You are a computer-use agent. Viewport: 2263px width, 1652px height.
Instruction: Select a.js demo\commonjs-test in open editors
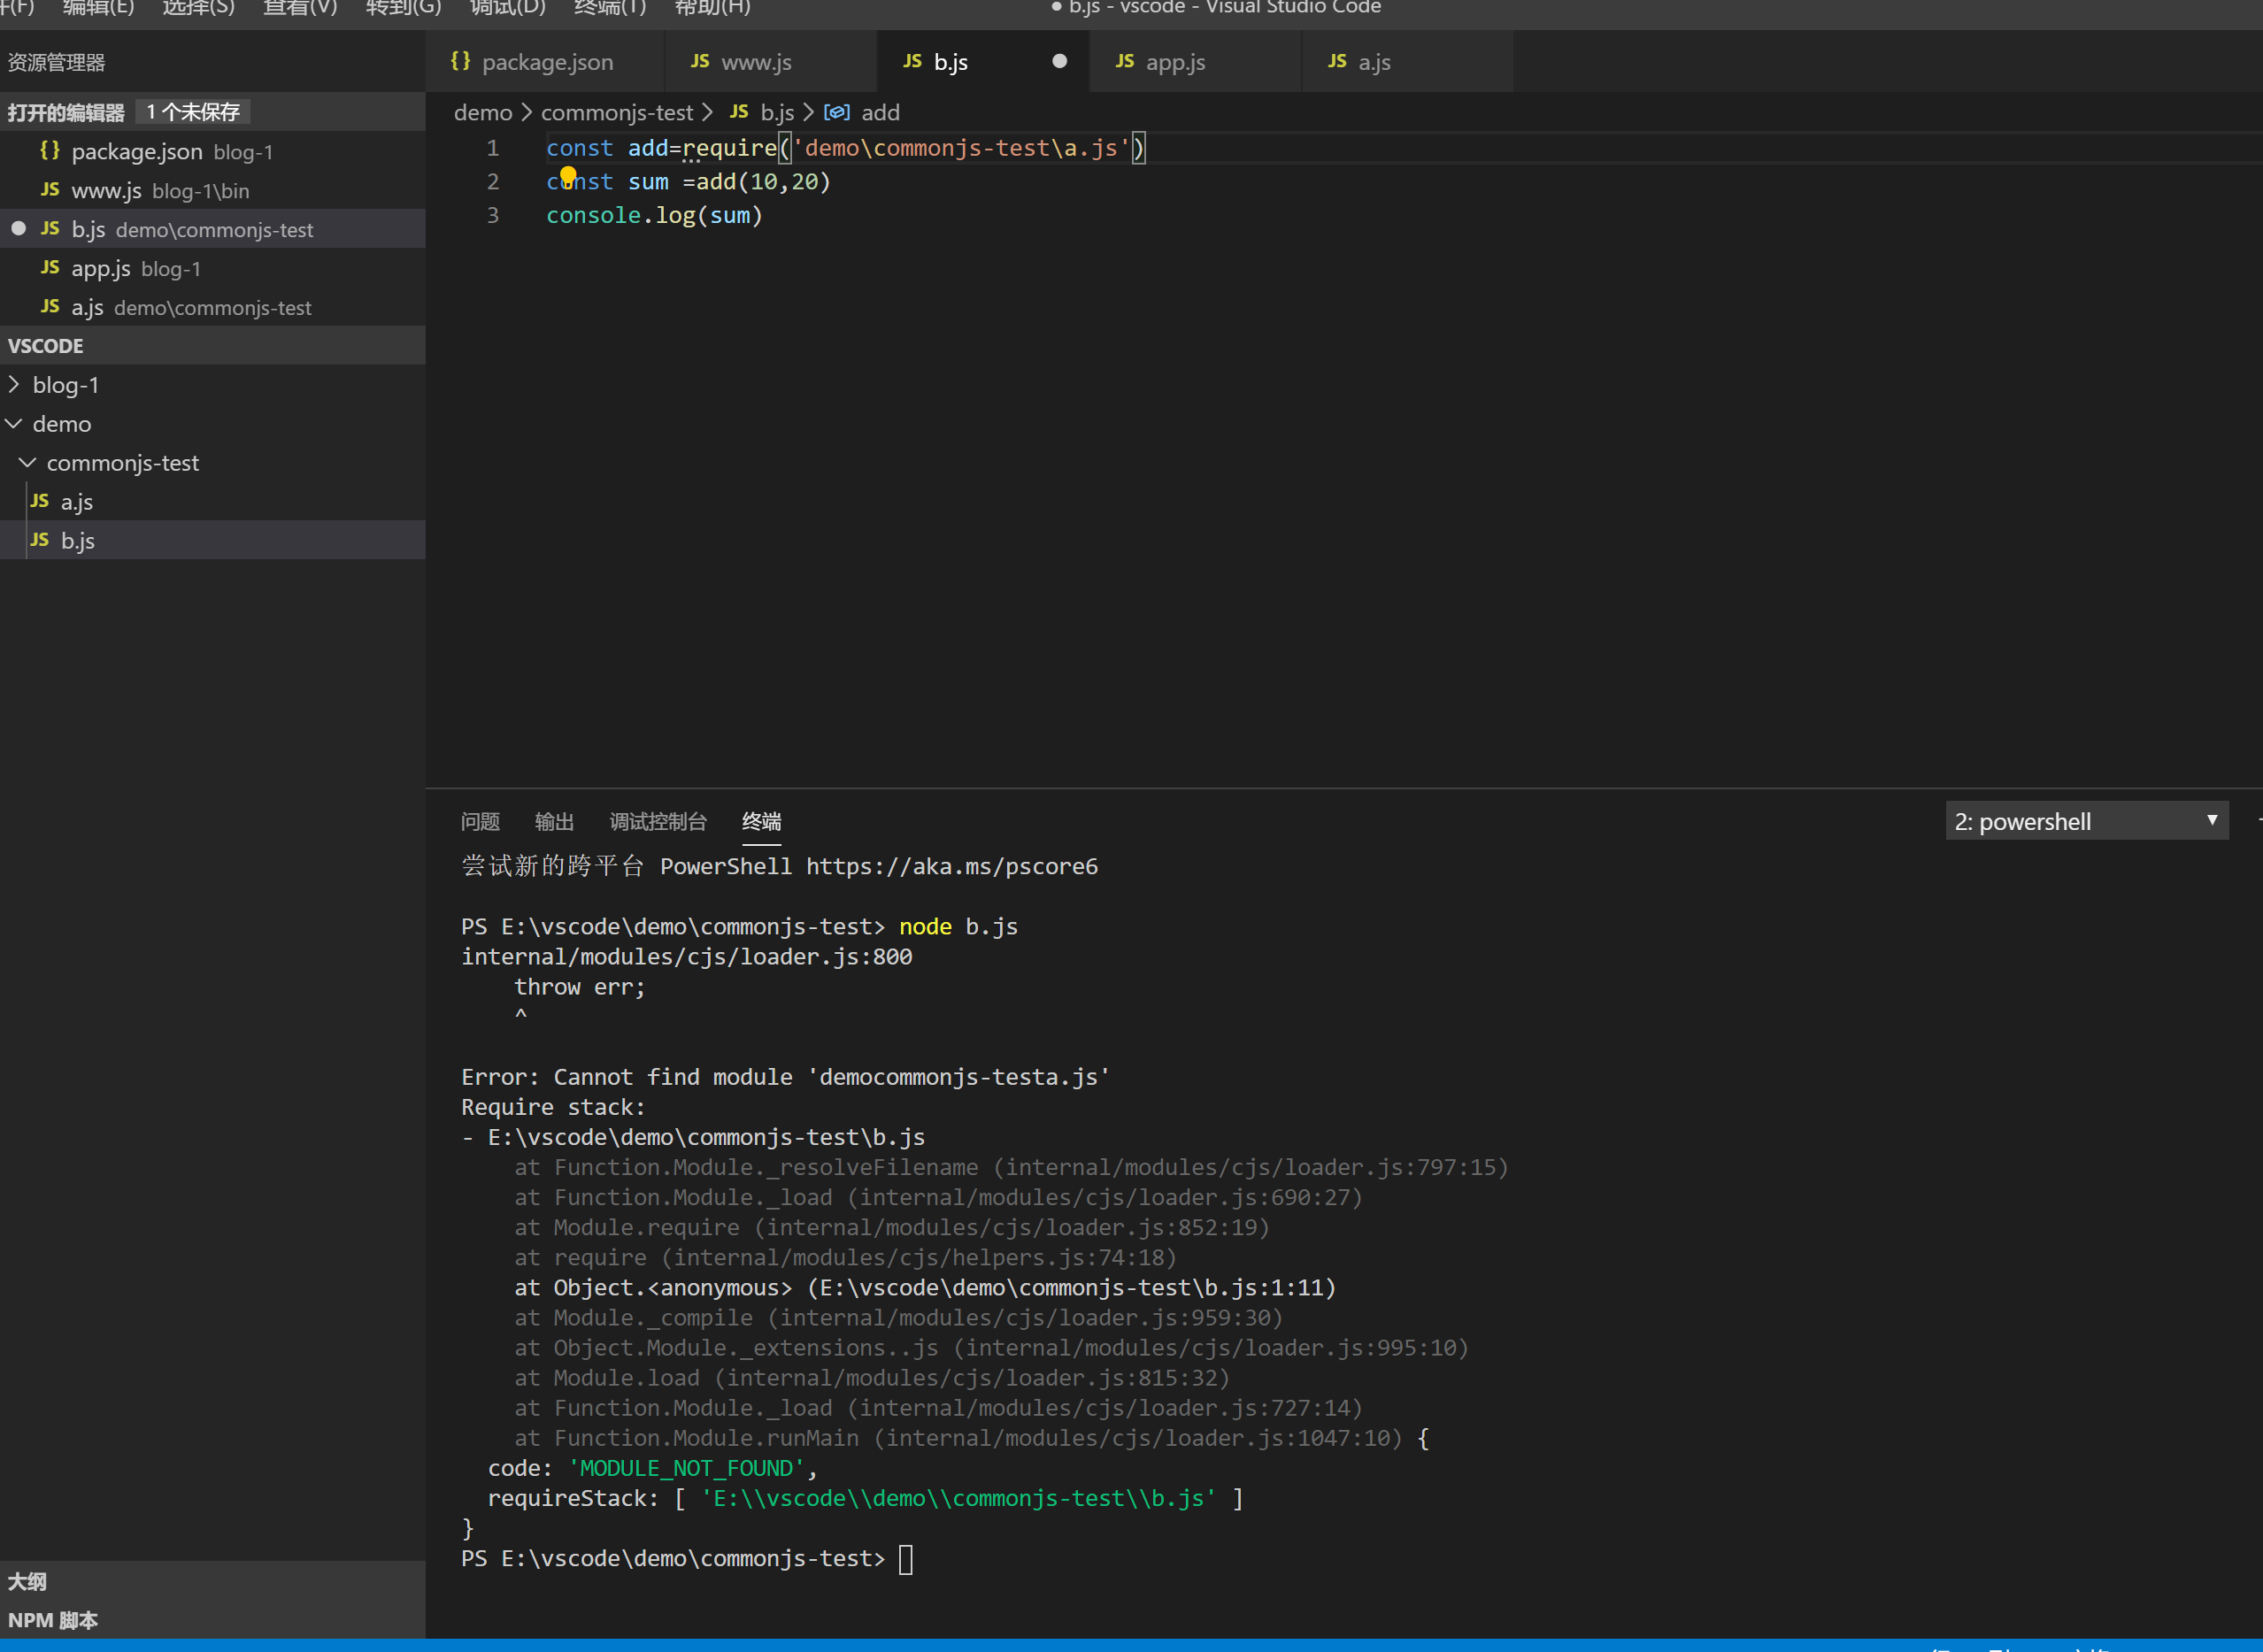tap(212, 307)
